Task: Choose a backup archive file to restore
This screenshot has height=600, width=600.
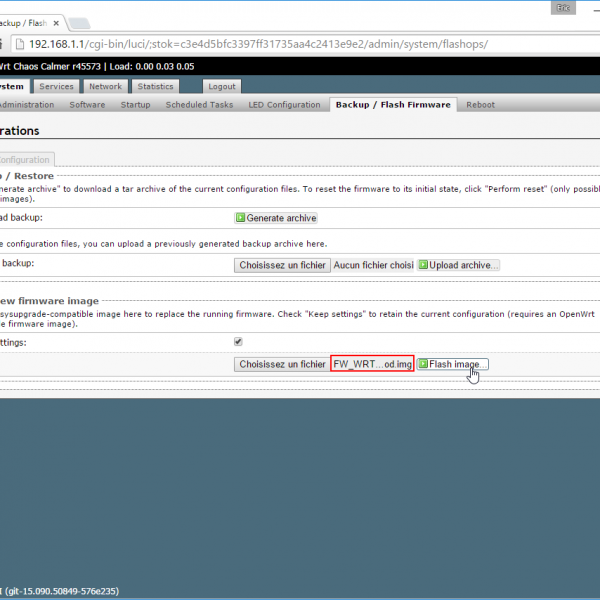Action: [282, 265]
